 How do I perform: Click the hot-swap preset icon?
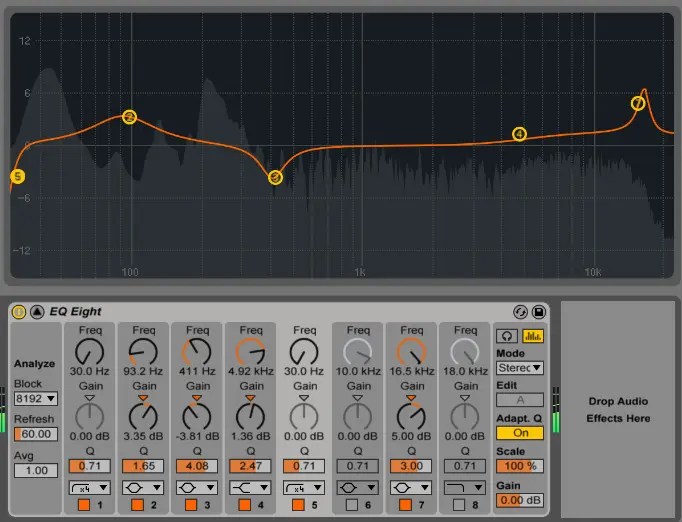pyautogui.click(x=521, y=312)
